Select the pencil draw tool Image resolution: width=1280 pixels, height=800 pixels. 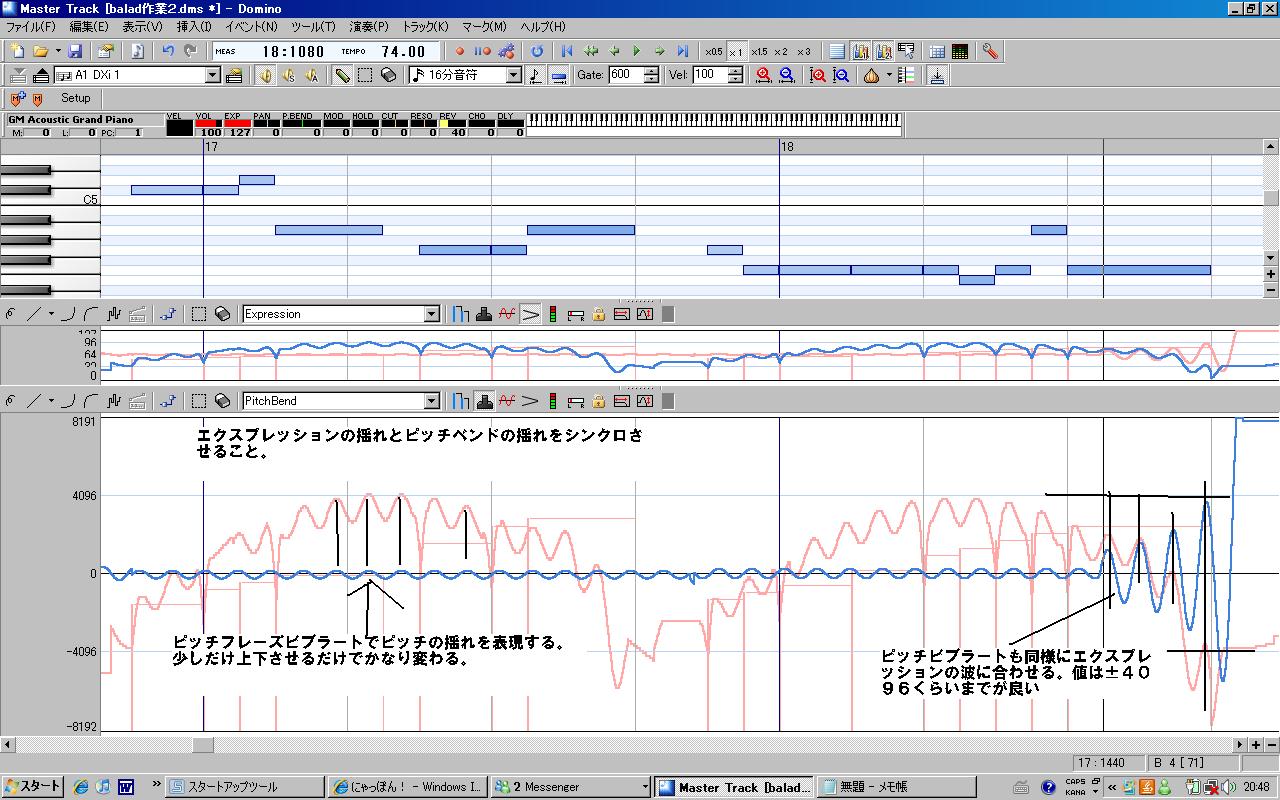(x=342, y=75)
